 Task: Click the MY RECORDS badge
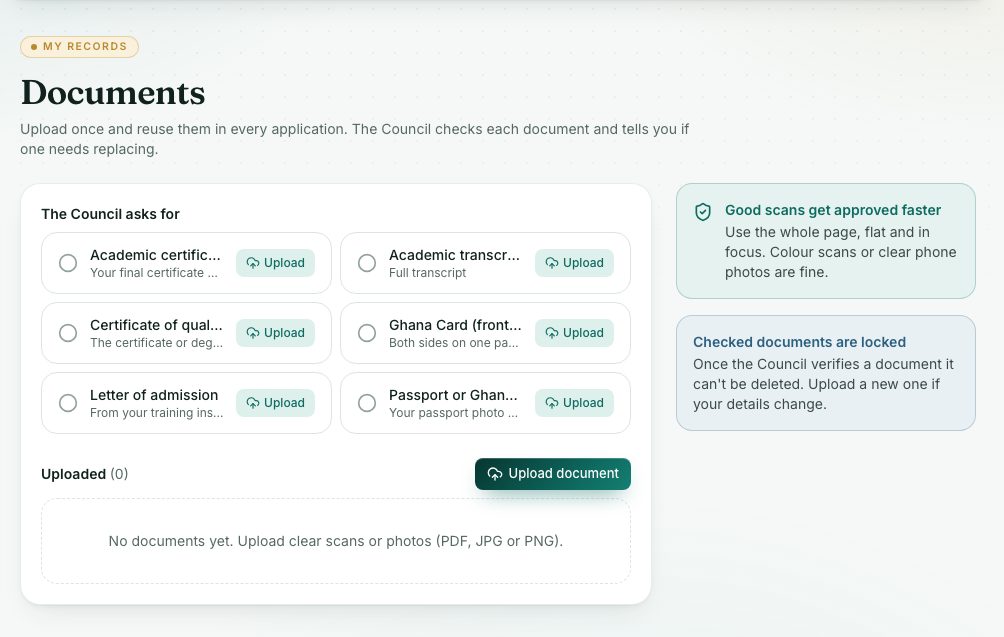pos(79,47)
